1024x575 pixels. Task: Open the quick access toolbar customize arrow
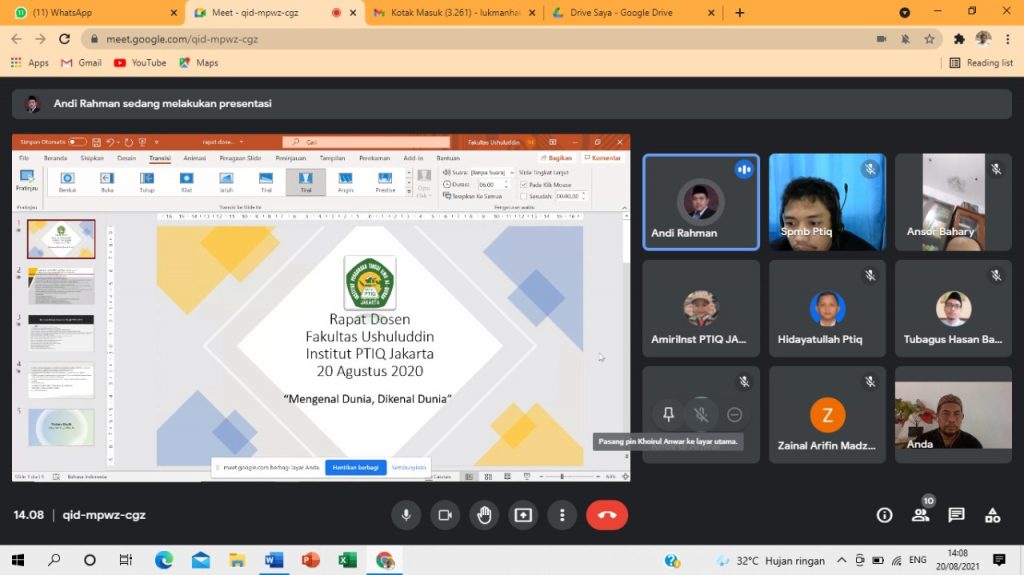[x=157, y=142]
